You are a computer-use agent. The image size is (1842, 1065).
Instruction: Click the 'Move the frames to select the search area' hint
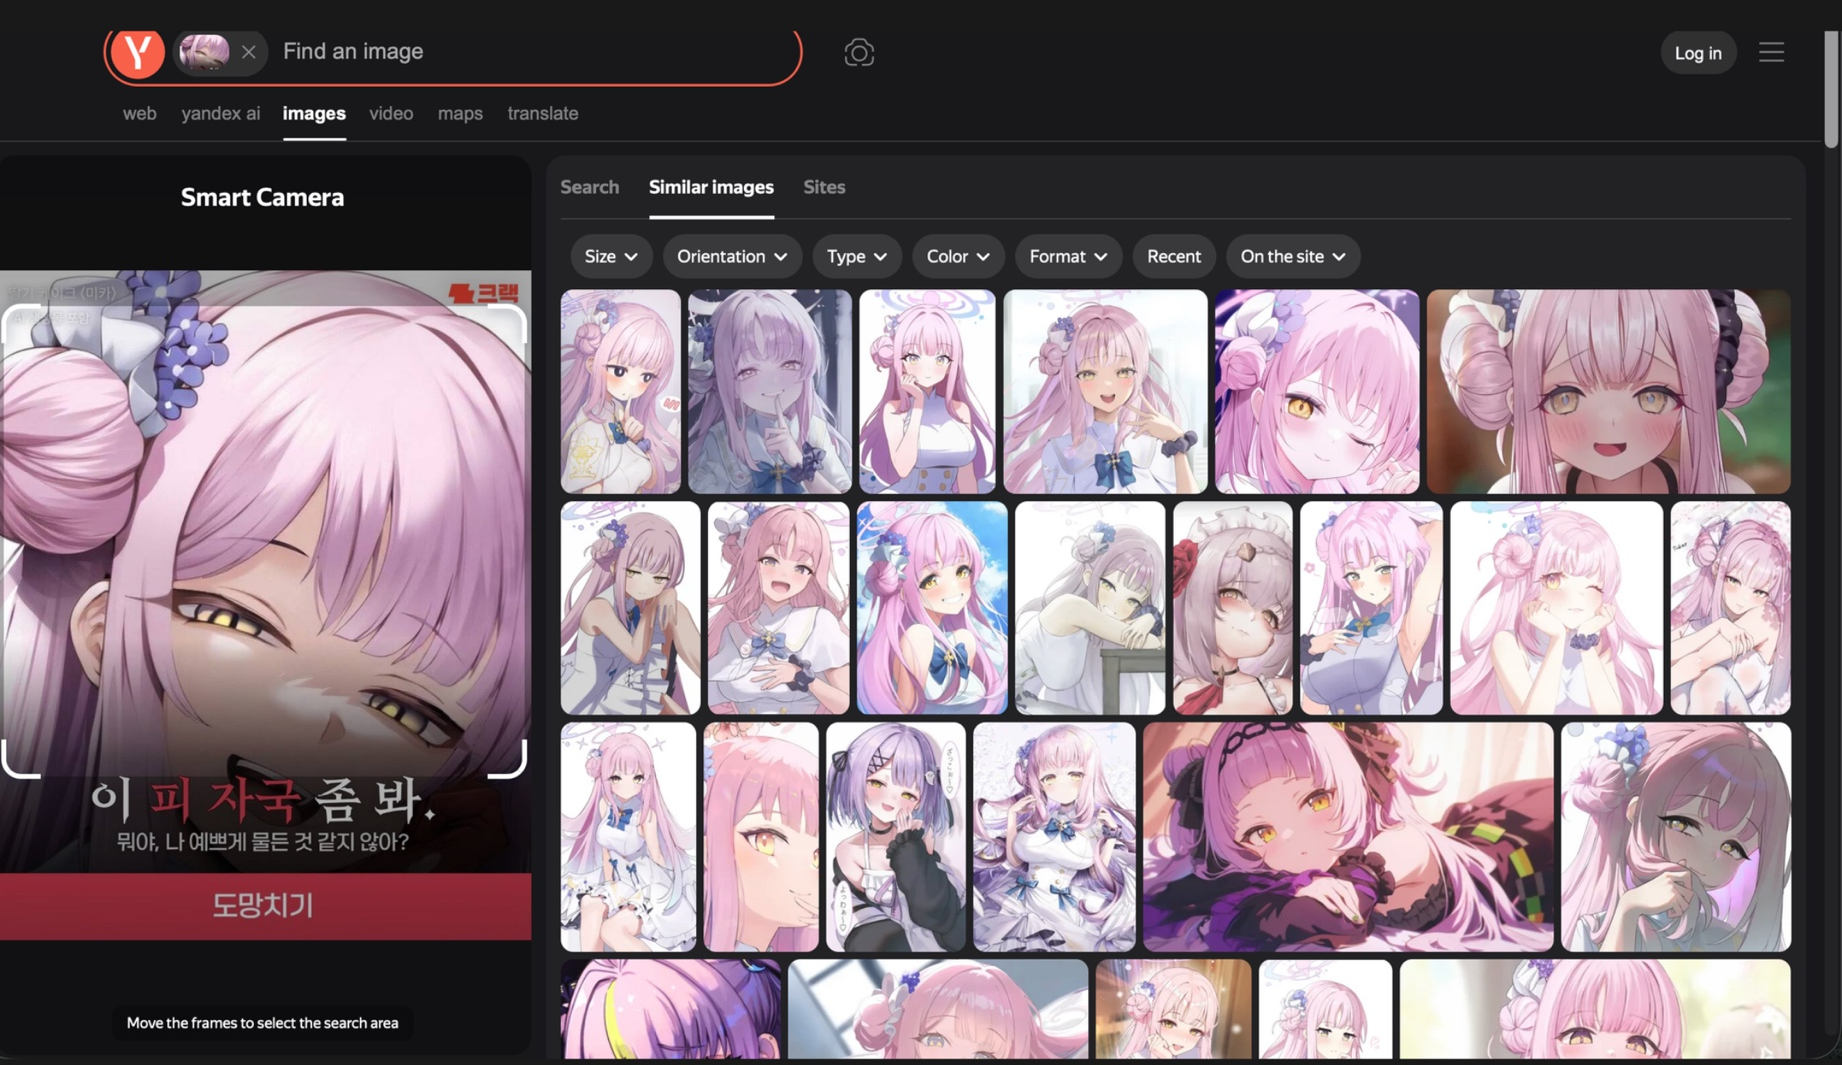(x=262, y=1022)
